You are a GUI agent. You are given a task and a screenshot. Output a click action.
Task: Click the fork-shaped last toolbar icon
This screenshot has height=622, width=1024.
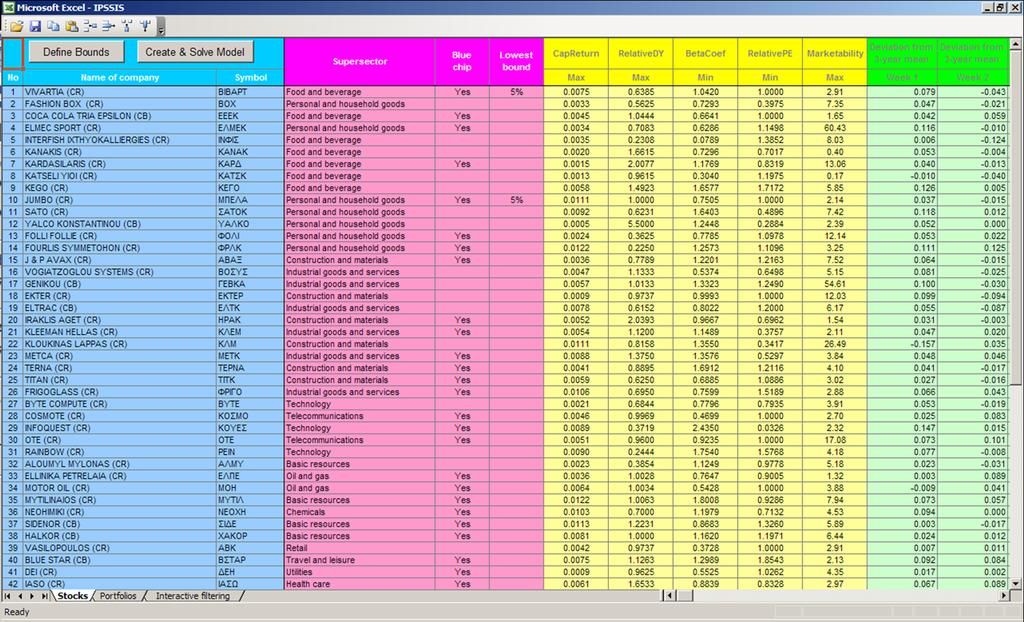(145, 26)
